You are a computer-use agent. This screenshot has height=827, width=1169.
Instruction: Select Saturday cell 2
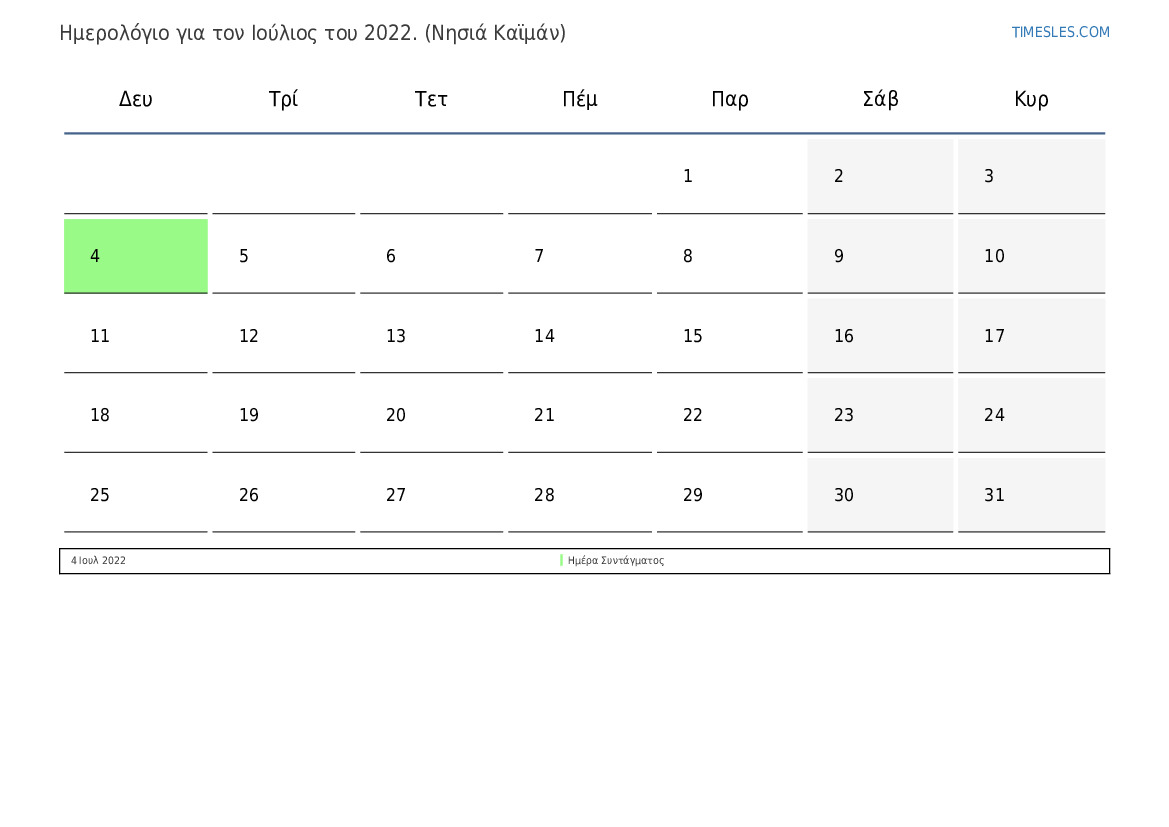[880, 176]
